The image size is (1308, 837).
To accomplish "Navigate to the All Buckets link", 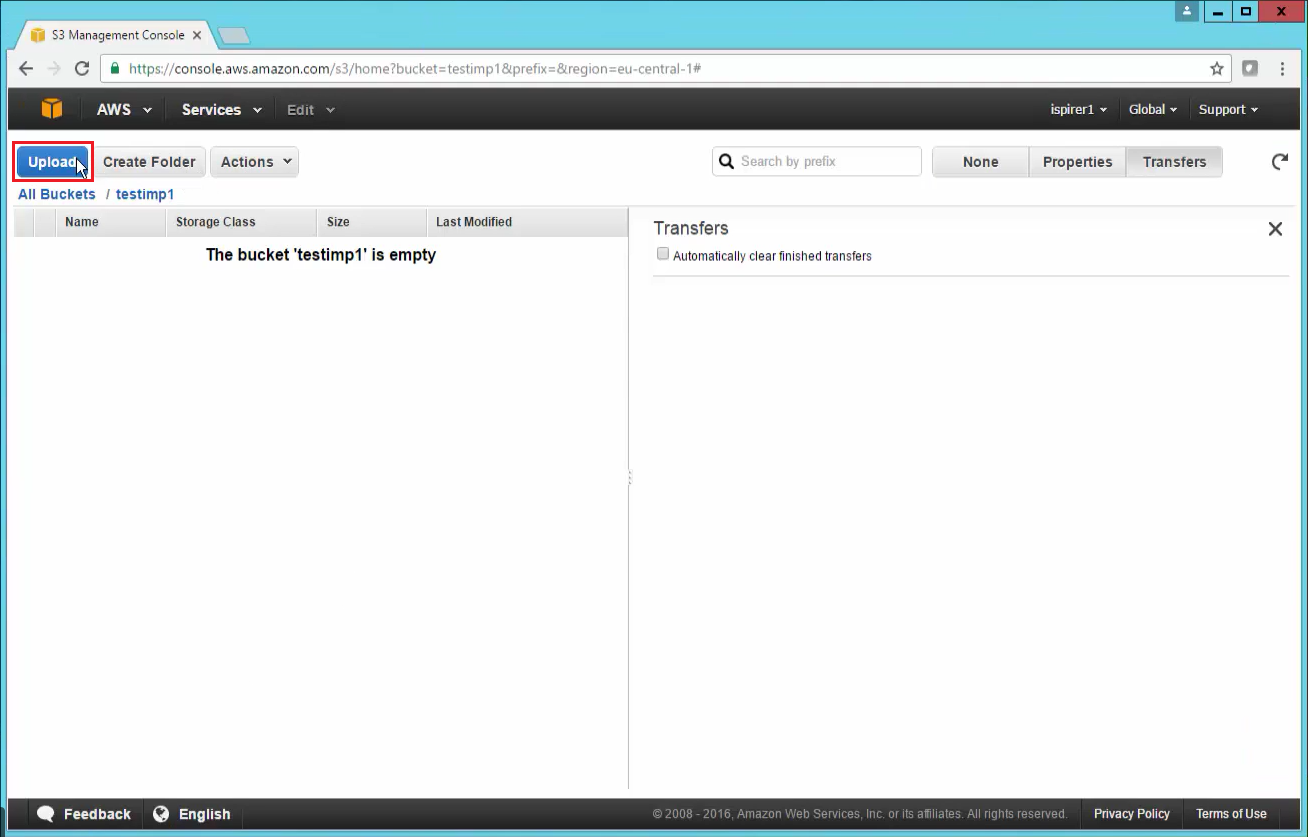I will coord(57,194).
